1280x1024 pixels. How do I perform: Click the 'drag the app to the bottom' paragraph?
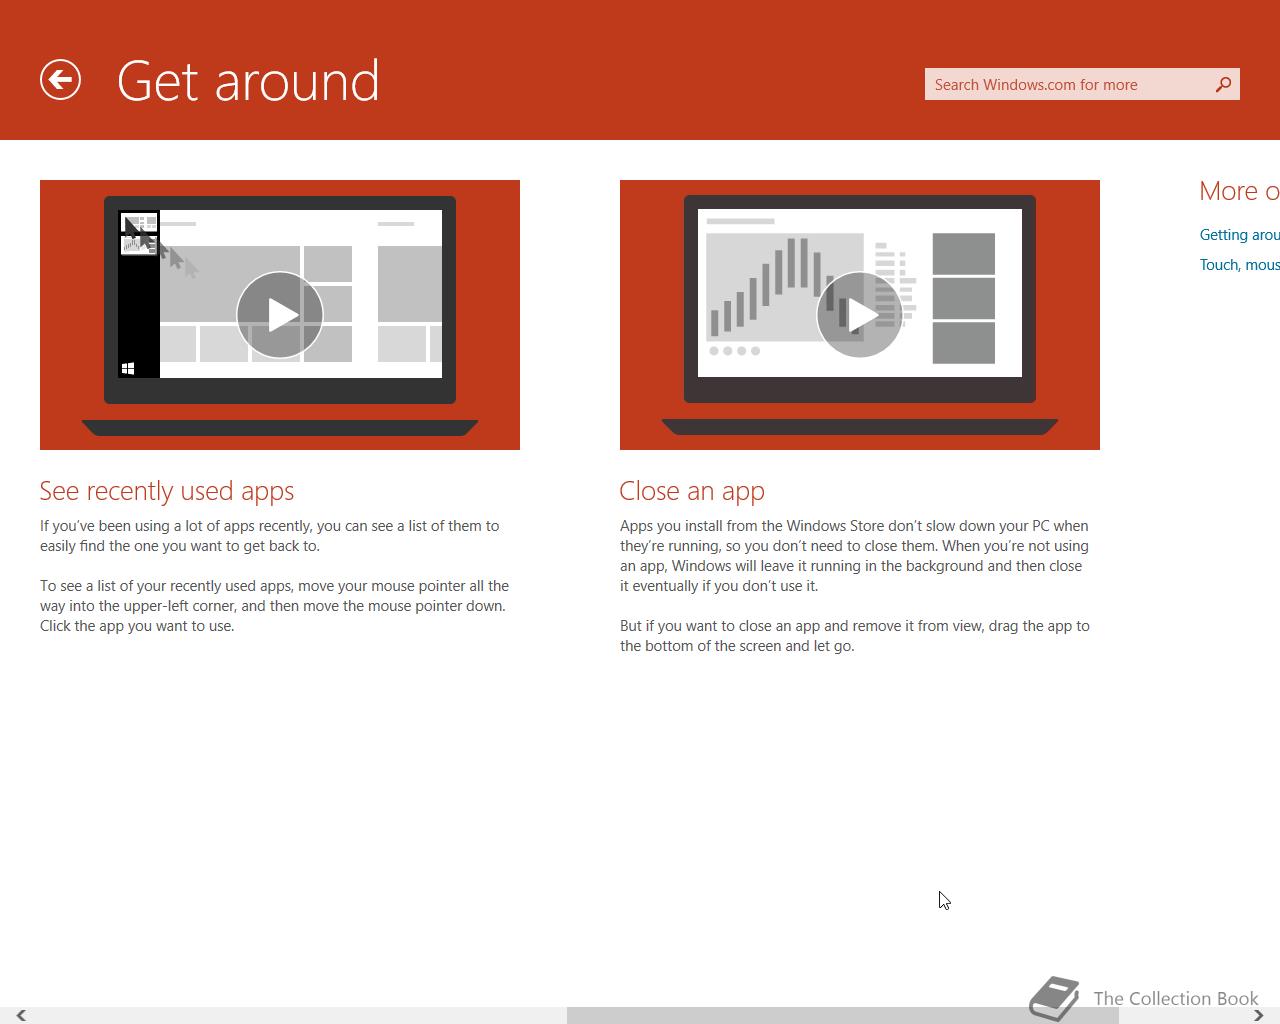click(x=855, y=636)
